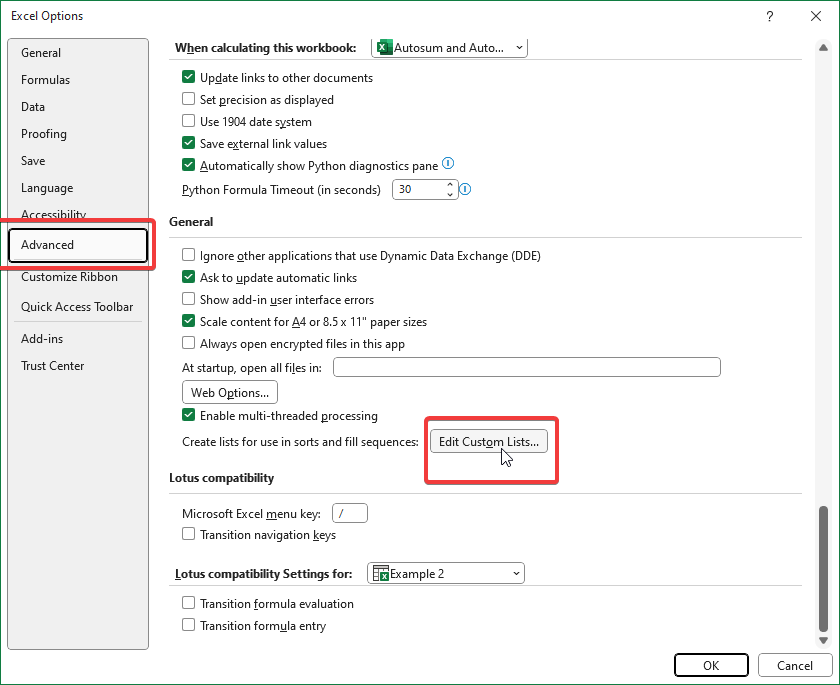Screen dimensions: 840x685
Task: Open Quick Access Toolbar options
Action: click(77, 307)
